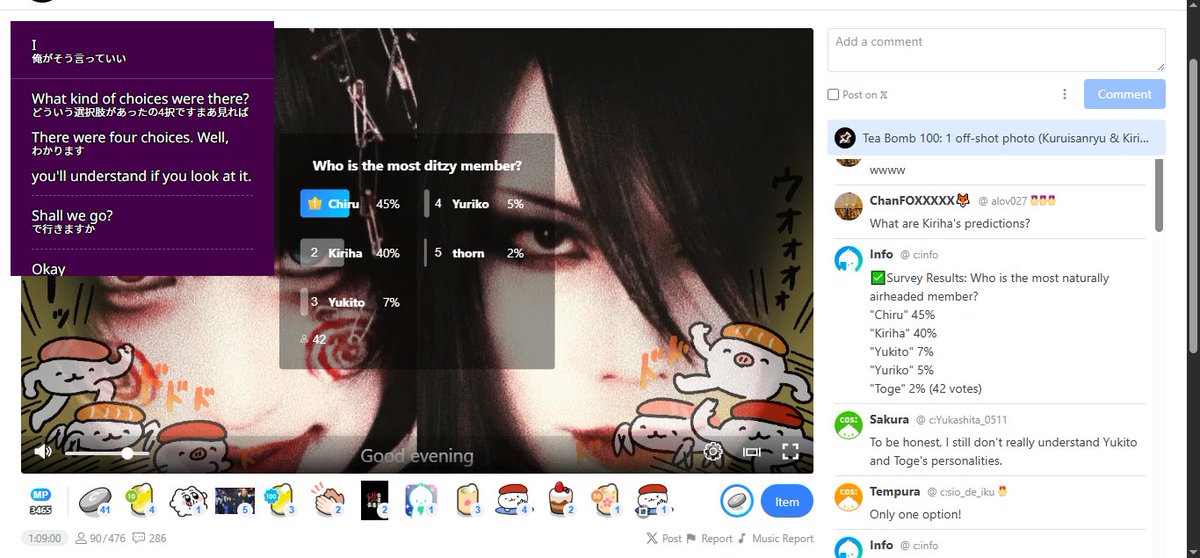The width and height of the screenshot is (1200, 558).
Task: Enter fullscreen with the corner-brackets icon
Action: tap(790, 452)
